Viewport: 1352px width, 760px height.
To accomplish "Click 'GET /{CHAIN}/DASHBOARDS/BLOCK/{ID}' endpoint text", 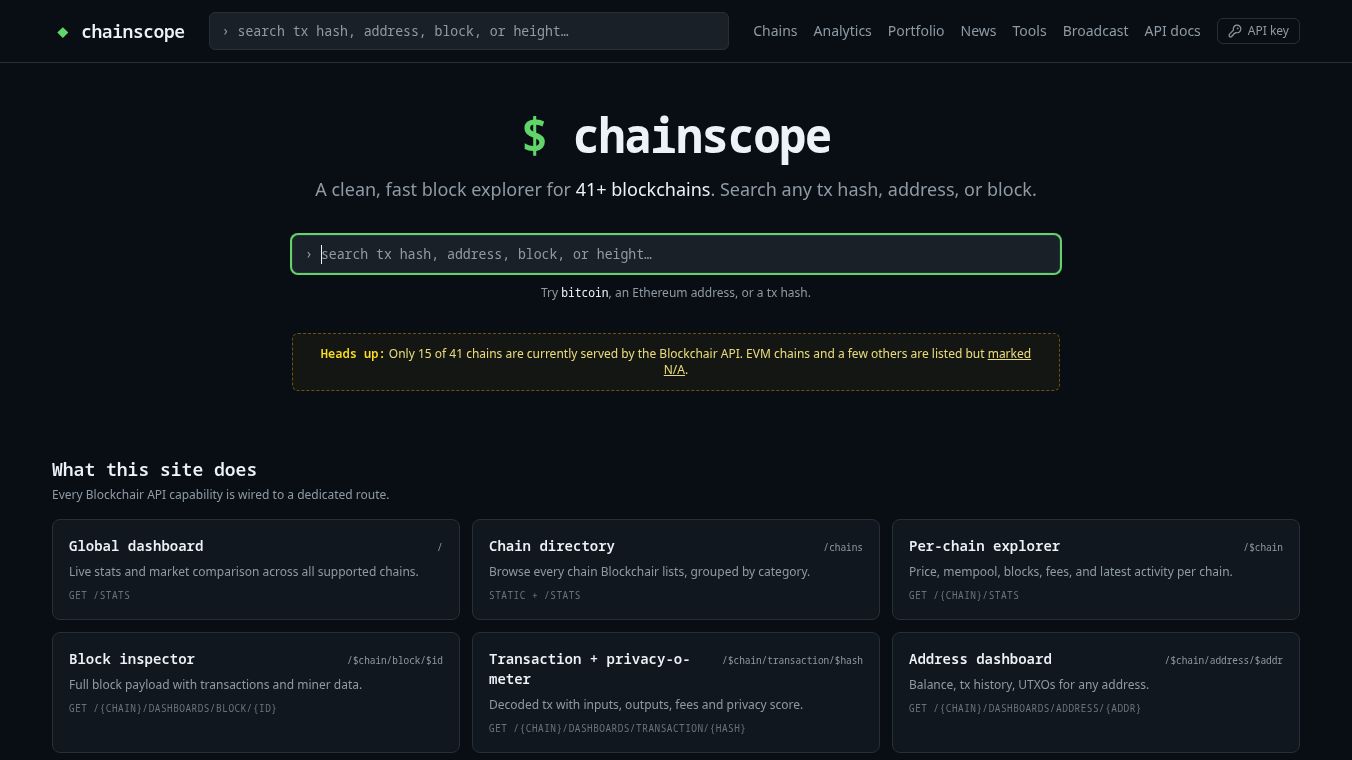I will (x=173, y=708).
